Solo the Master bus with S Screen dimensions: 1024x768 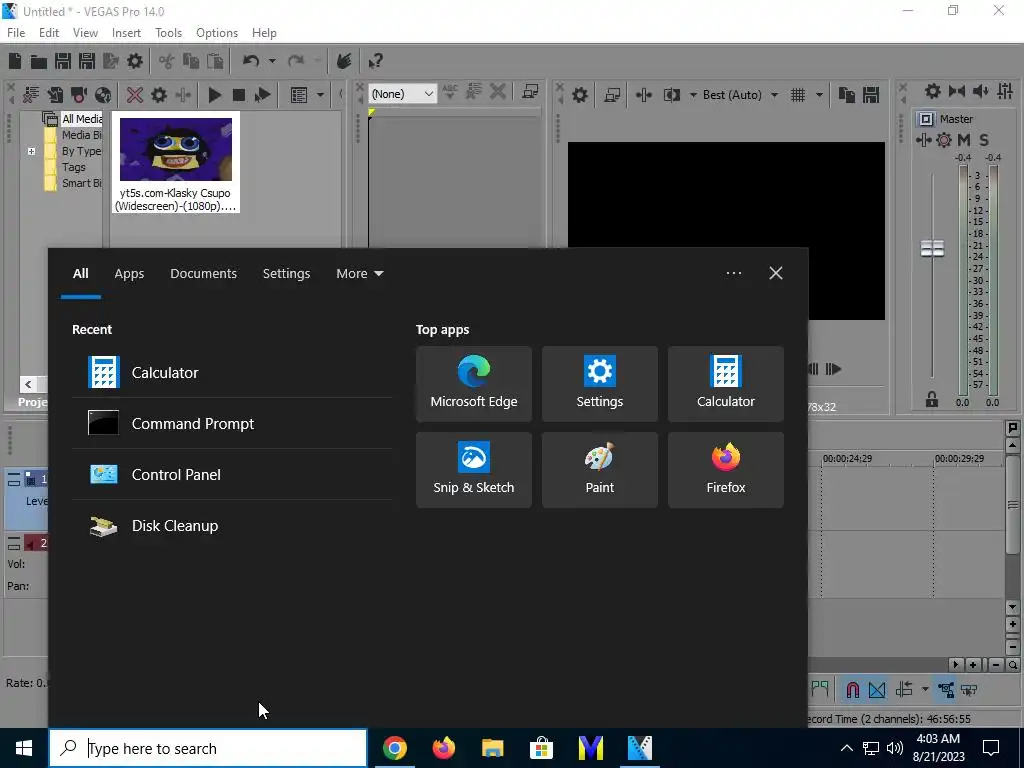(x=984, y=140)
